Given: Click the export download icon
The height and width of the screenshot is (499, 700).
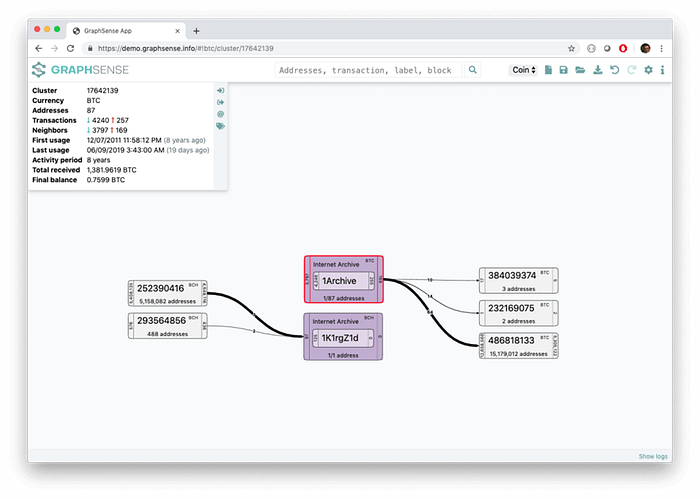Looking at the screenshot, I should [597, 70].
